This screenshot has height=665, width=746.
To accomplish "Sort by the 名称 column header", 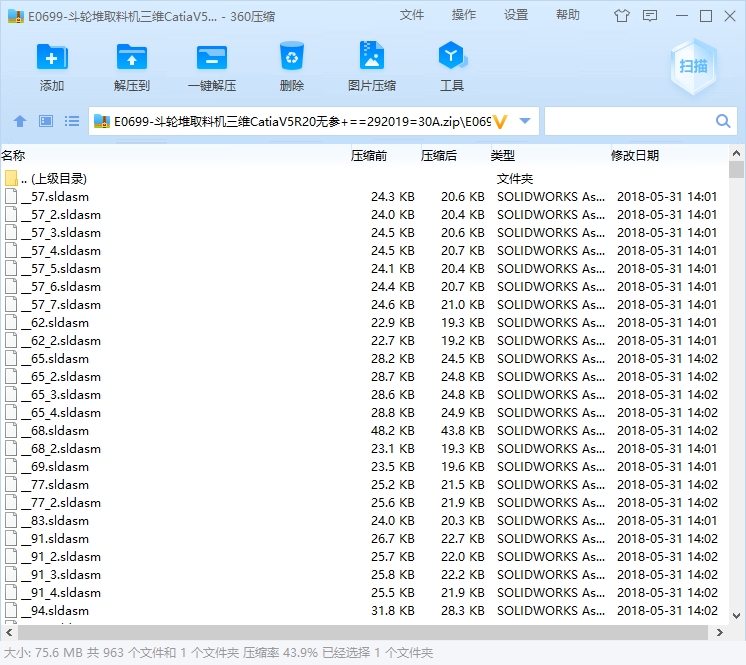I will click(13, 156).
